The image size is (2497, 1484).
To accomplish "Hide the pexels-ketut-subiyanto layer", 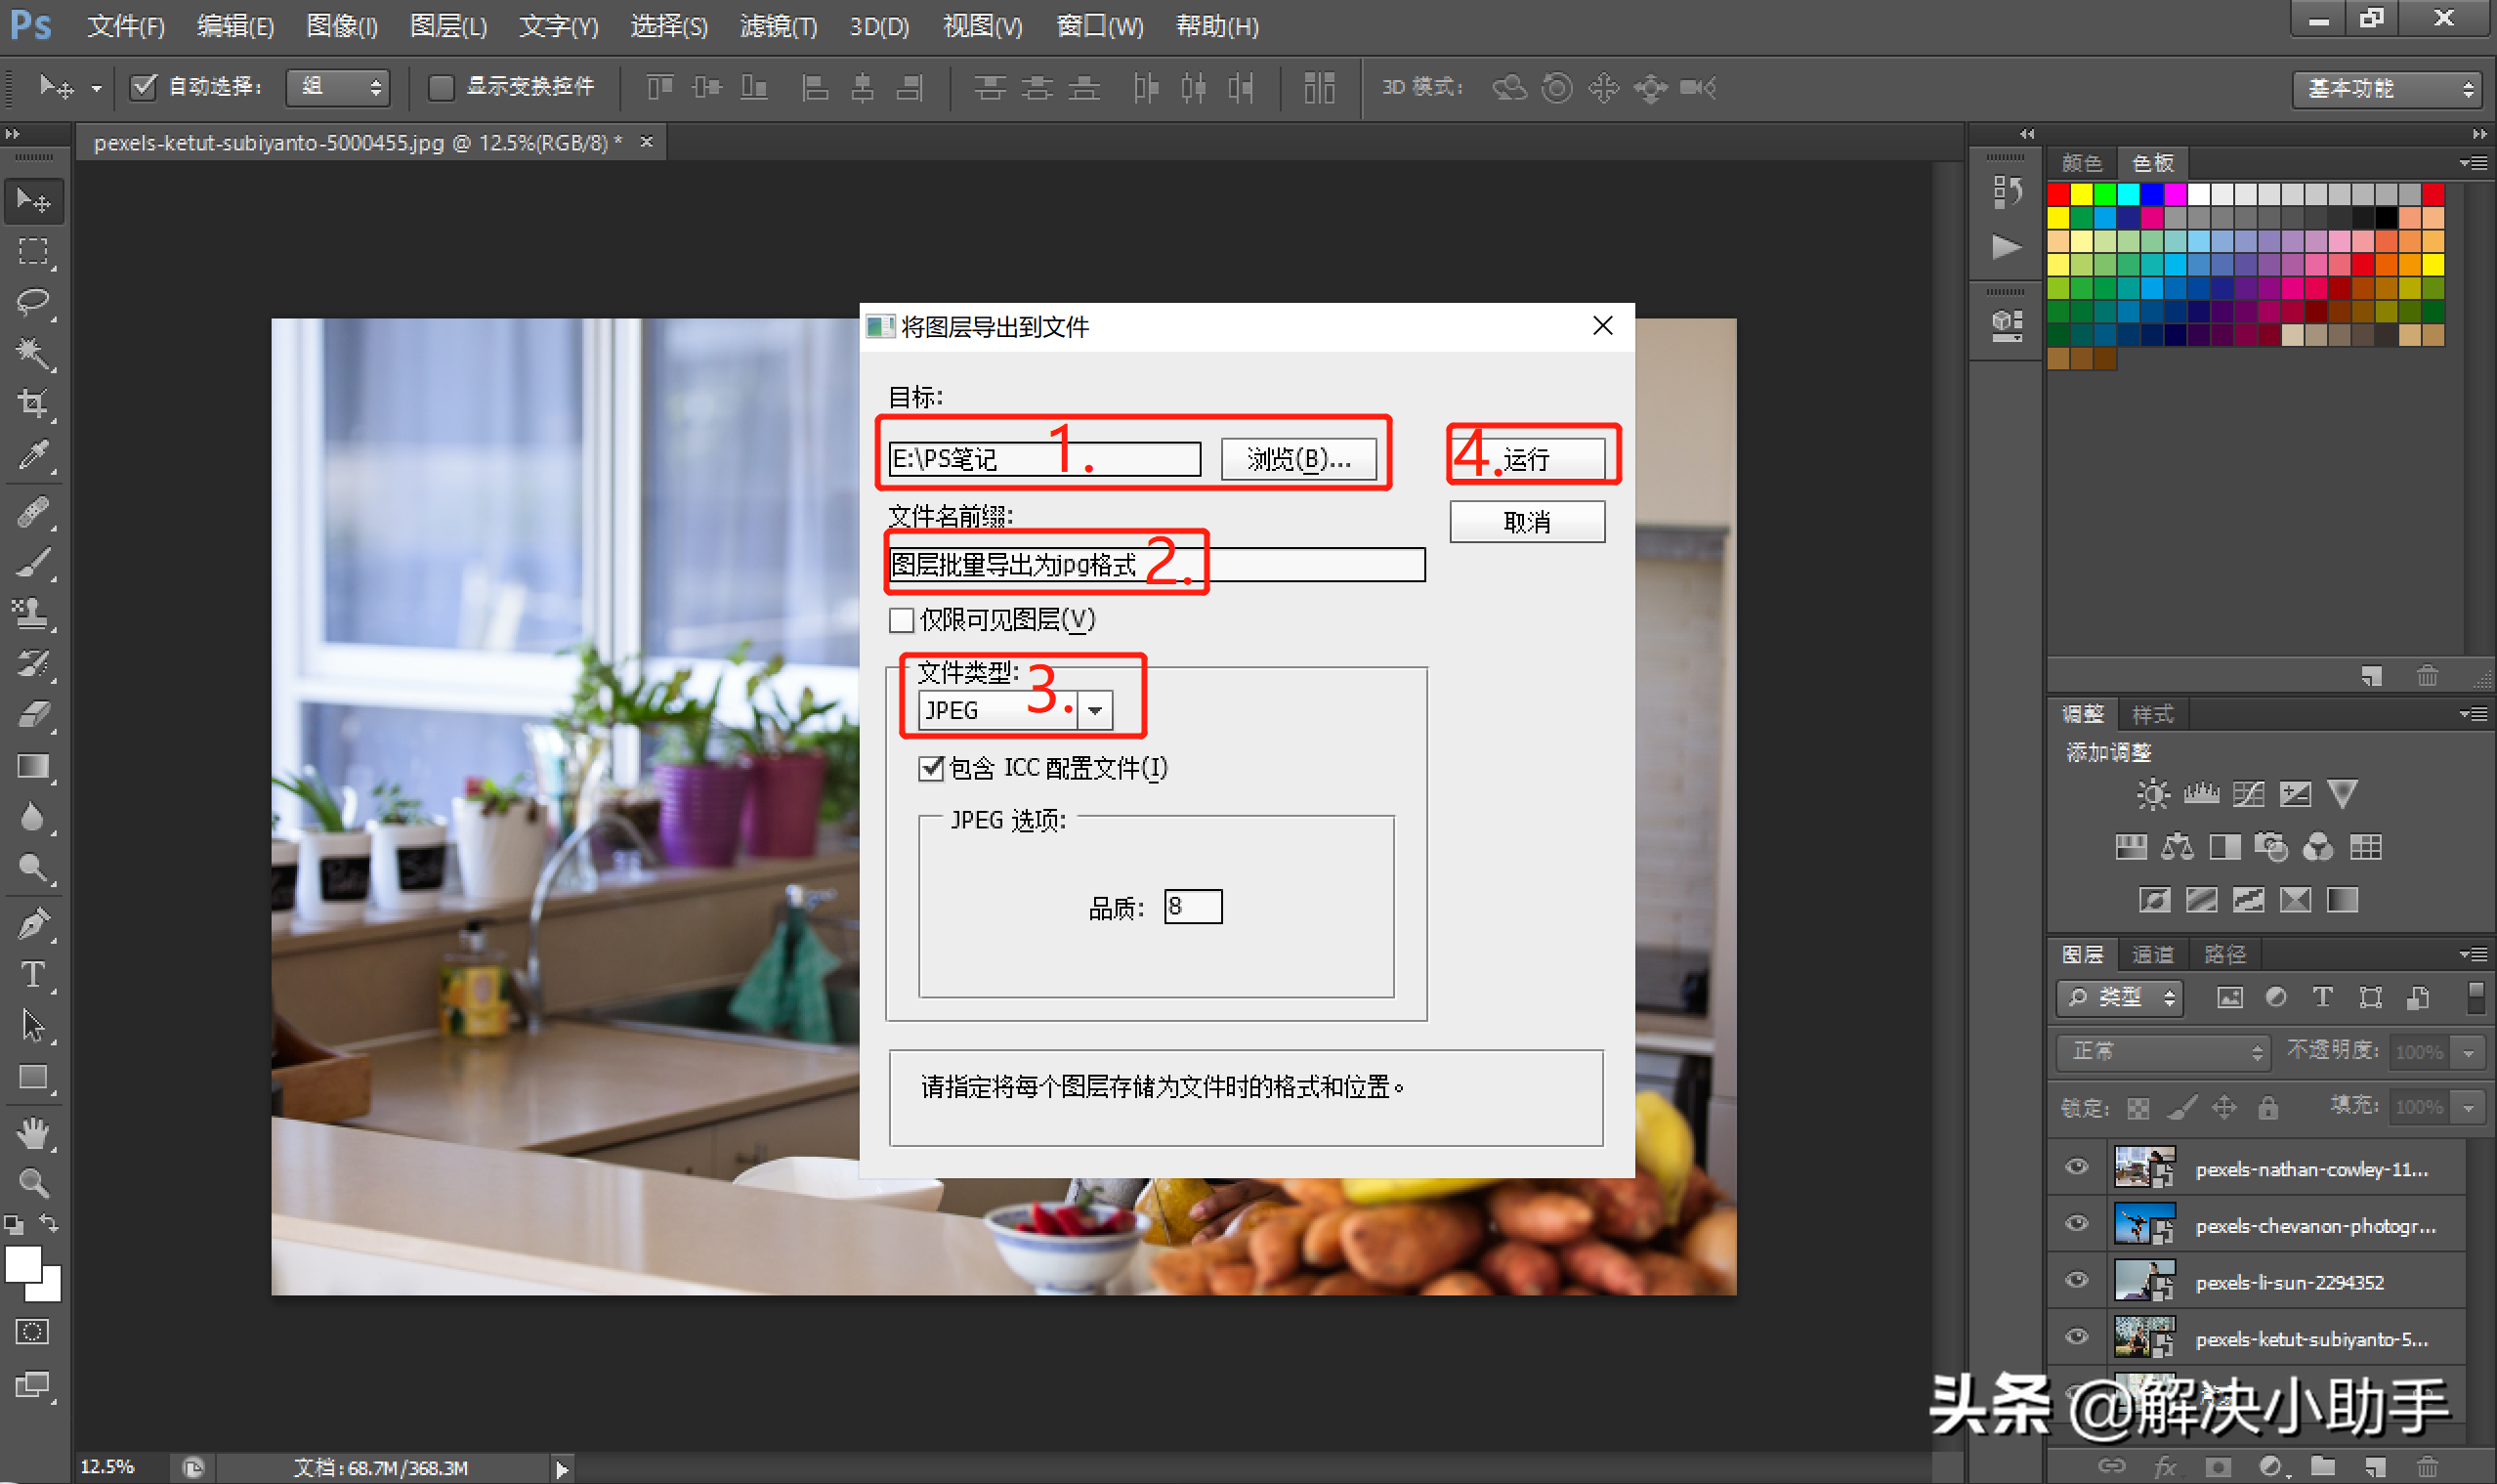I will pyautogui.click(x=2077, y=1337).
